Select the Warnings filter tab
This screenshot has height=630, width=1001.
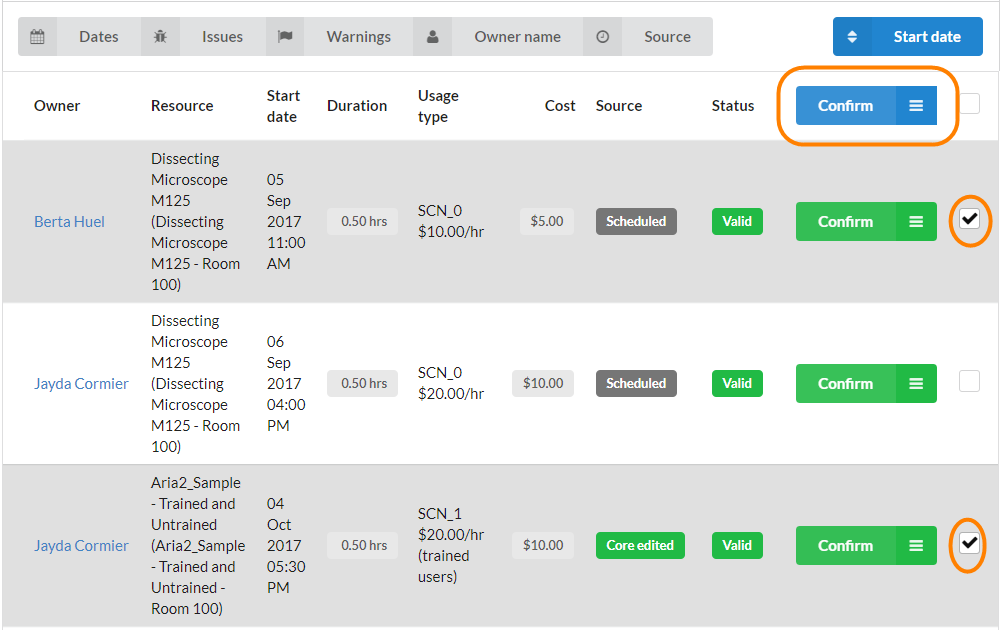(358, 37)
